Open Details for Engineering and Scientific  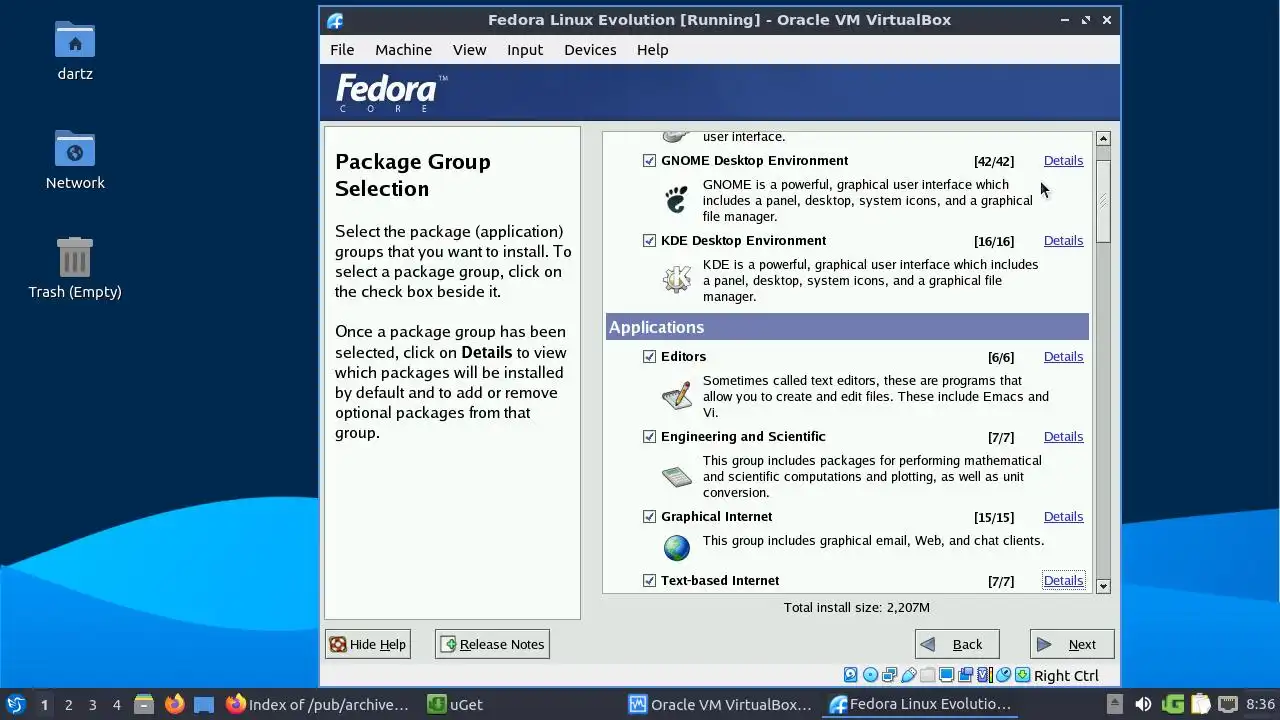tap(1063, 436)
